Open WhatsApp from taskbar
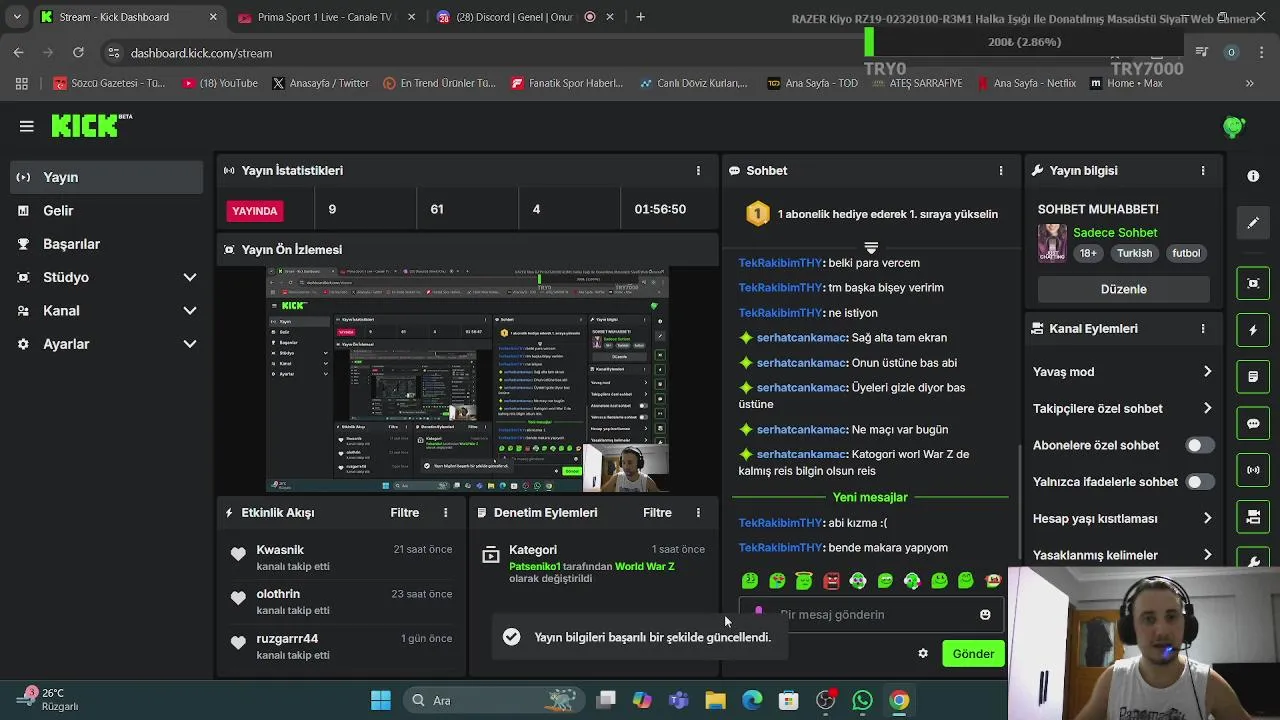Screen dimensions: 1280x720 862,700
